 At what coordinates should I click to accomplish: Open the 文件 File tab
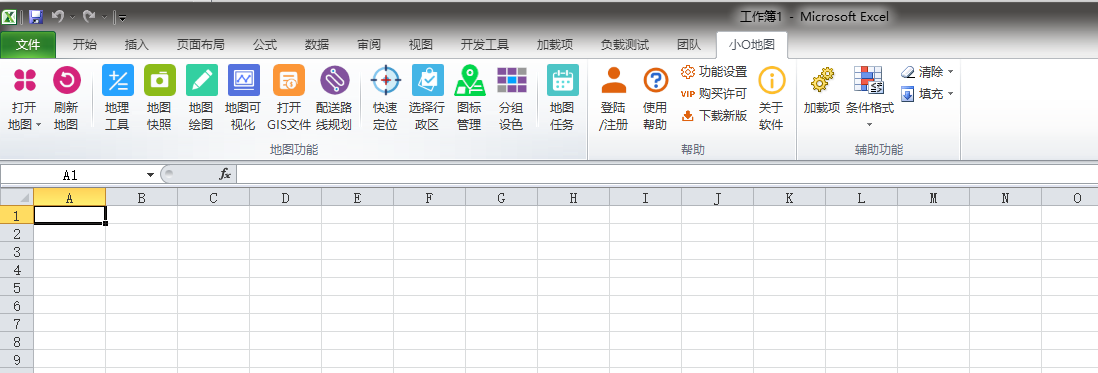[x=28, y=45]
